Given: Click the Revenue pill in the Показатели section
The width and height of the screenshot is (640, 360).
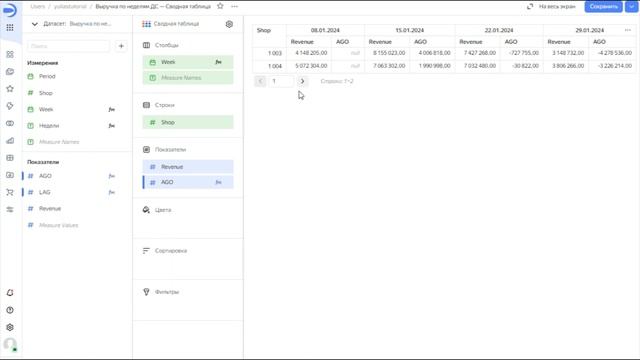Looking at the screenshot, I should [x=188, y=167].
